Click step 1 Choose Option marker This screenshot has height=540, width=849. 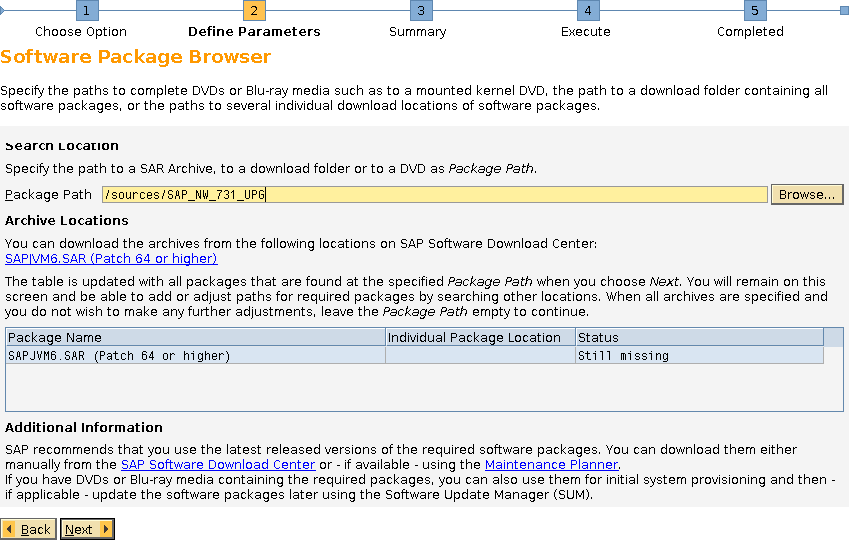[87, 10]
